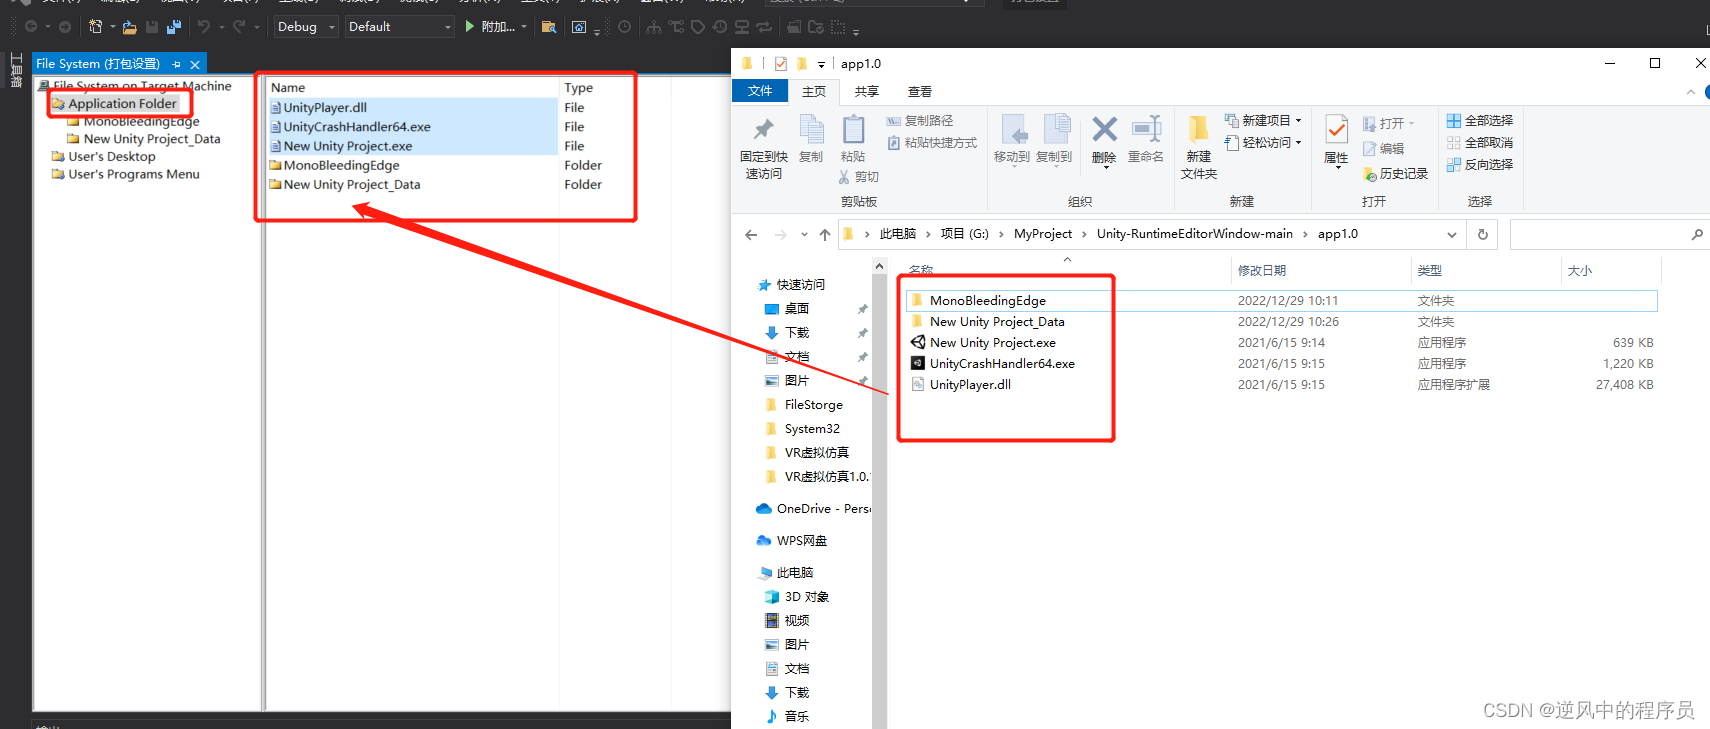Click 复制路径 in the ribbon
The height and width of the screenshot is (729, 1710).
click(920, 121)
